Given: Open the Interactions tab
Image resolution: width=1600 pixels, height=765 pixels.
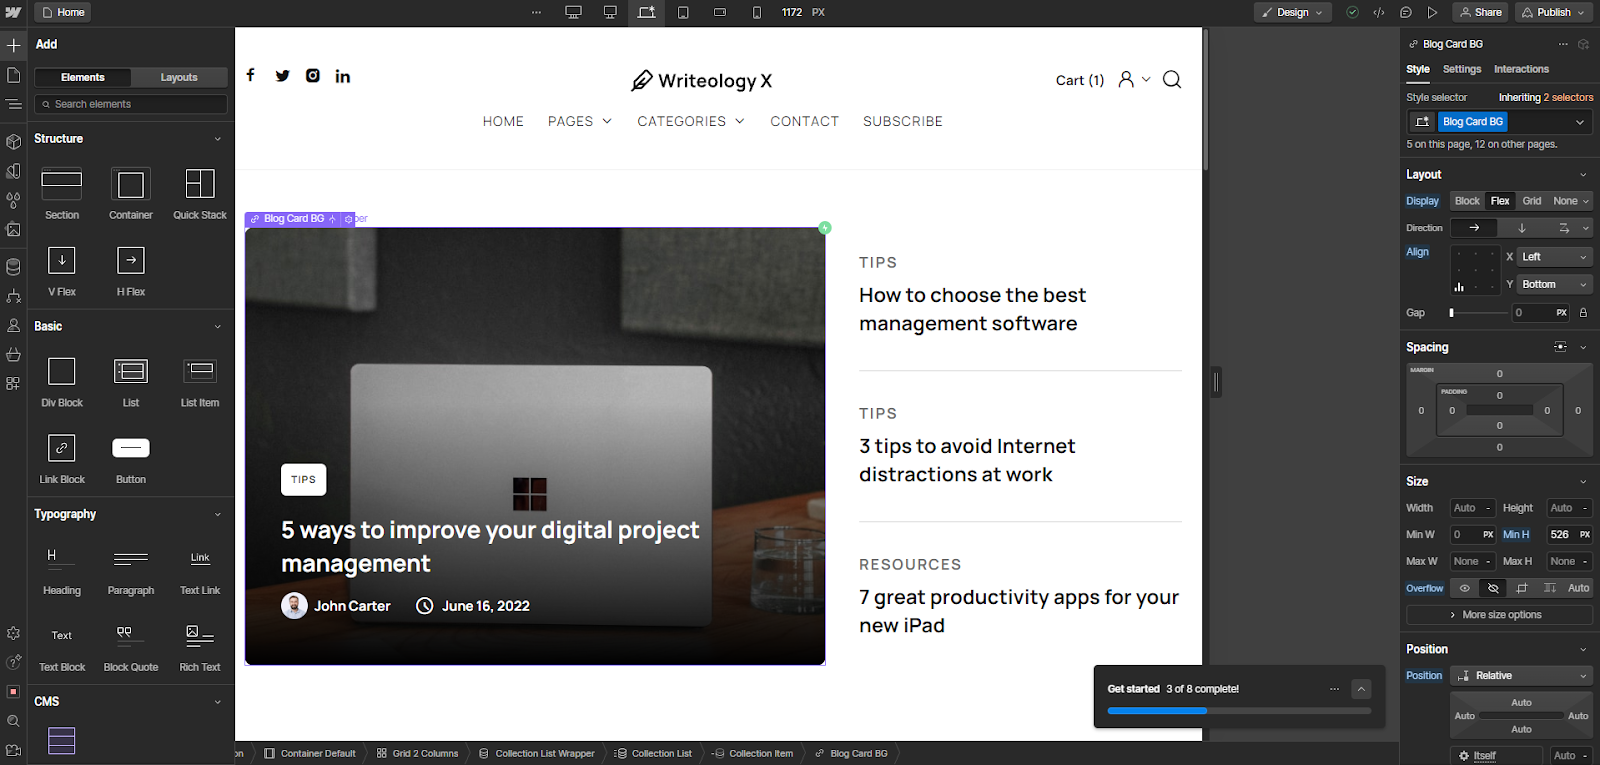Looking at the screenshot, I should [x=1521, y=69].
